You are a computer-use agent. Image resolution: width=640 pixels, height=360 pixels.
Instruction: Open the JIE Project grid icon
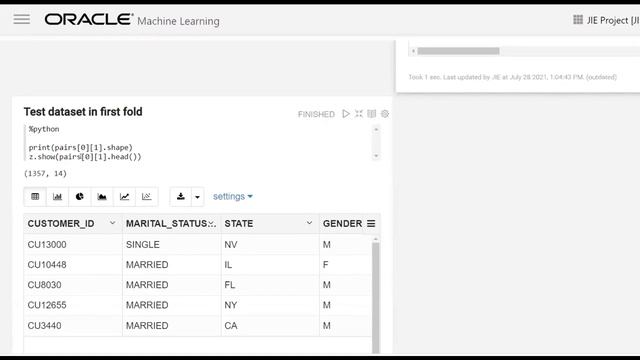click(578, 20)
